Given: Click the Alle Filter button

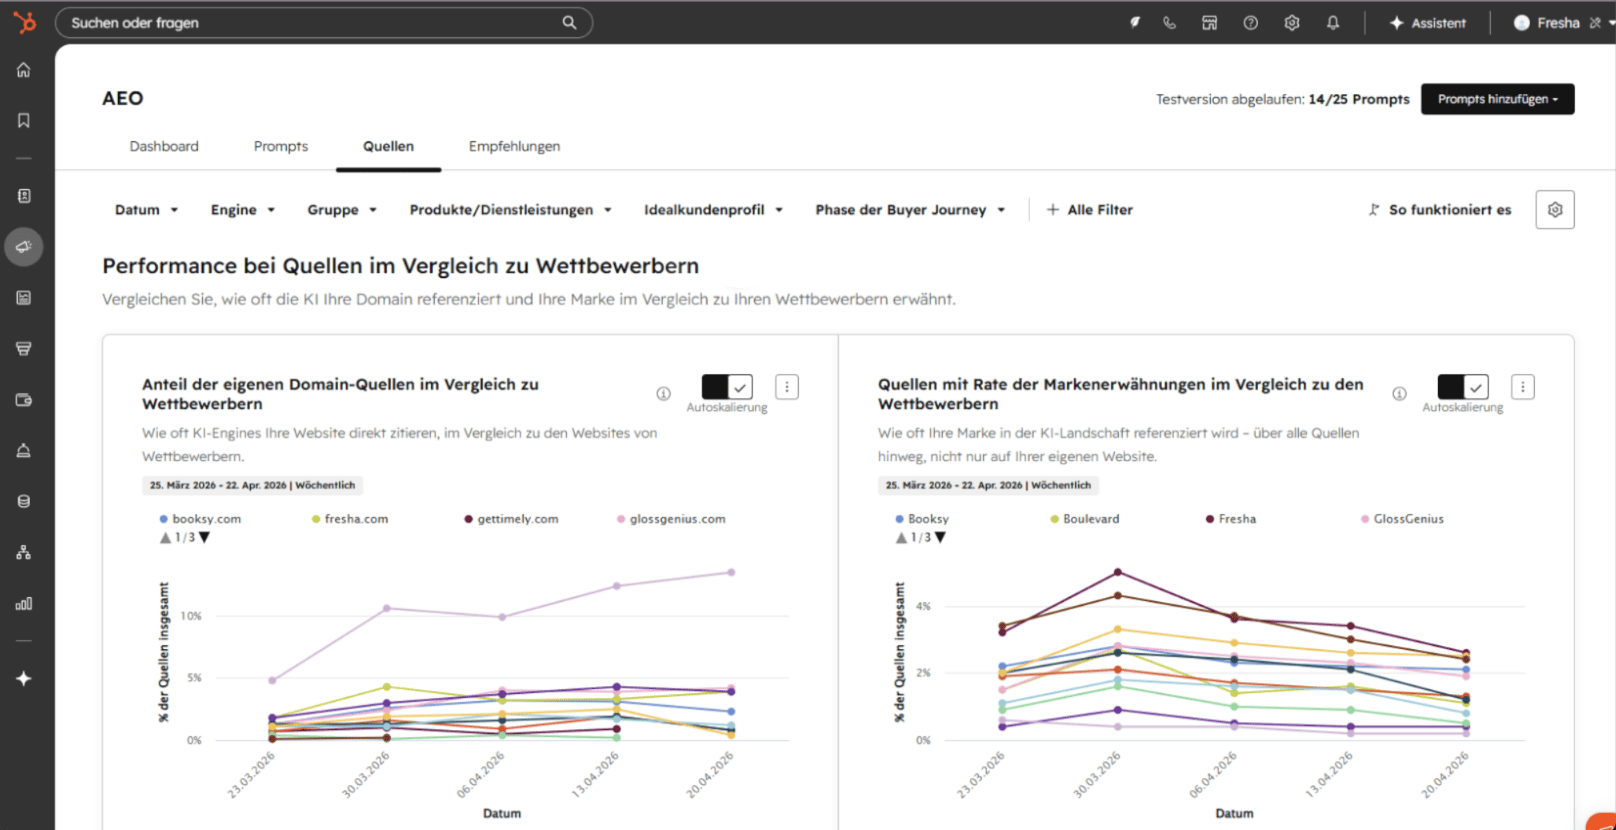Looking at the screenshot, I should (1089, 210).
